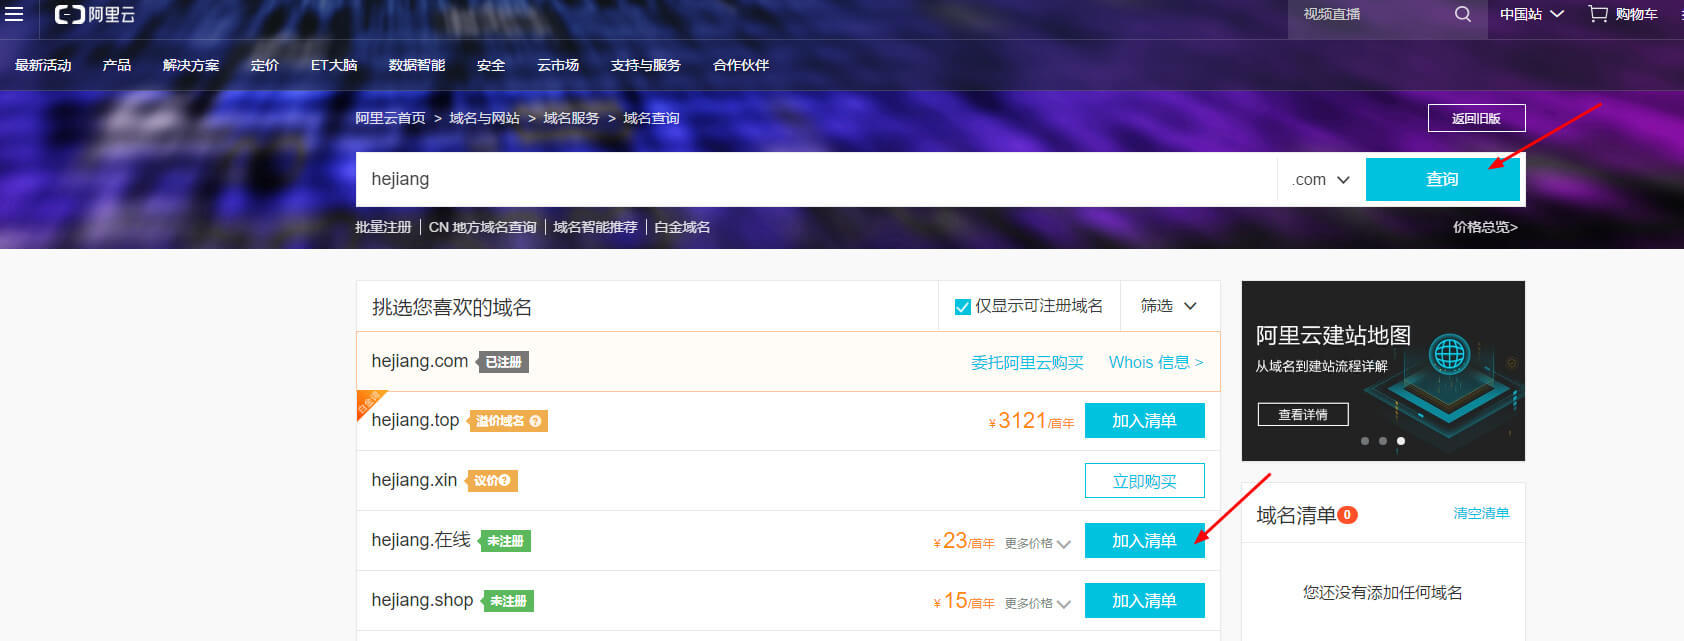The width and height of the screenshot is (1684, 641).
Task: Click Whois 信息 link for hejiang.com
Action: [1155, 362]
